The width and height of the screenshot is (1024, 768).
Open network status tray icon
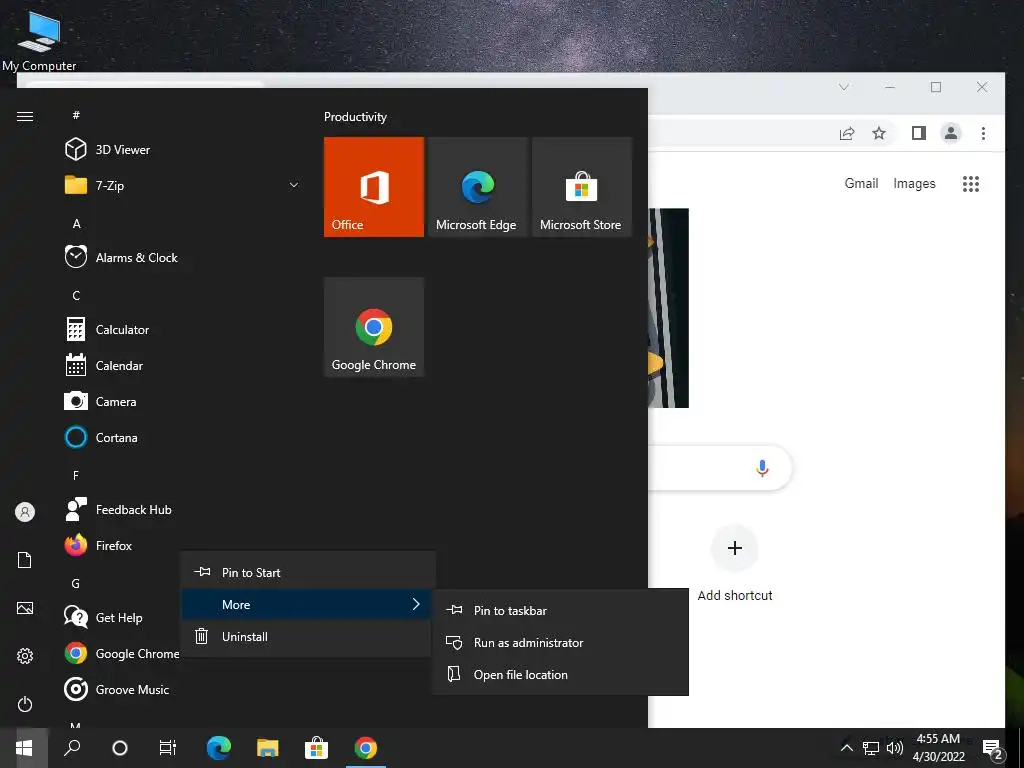pos(871,748)
